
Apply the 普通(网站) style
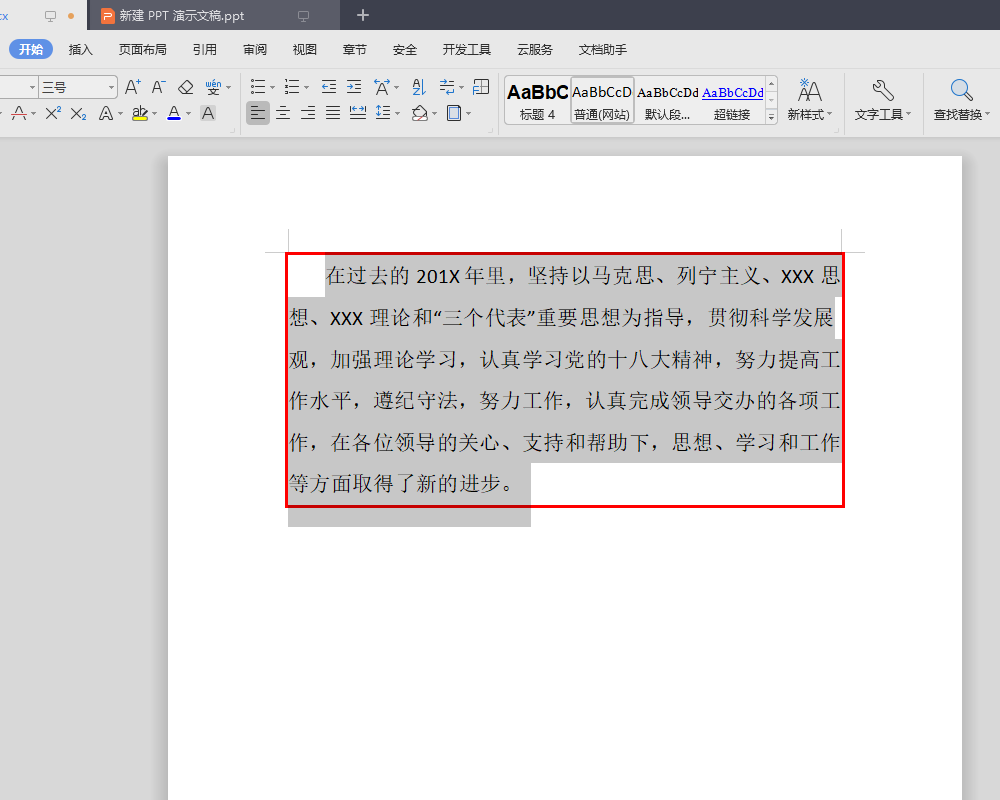pyautogui.click(x=602, y=100)
